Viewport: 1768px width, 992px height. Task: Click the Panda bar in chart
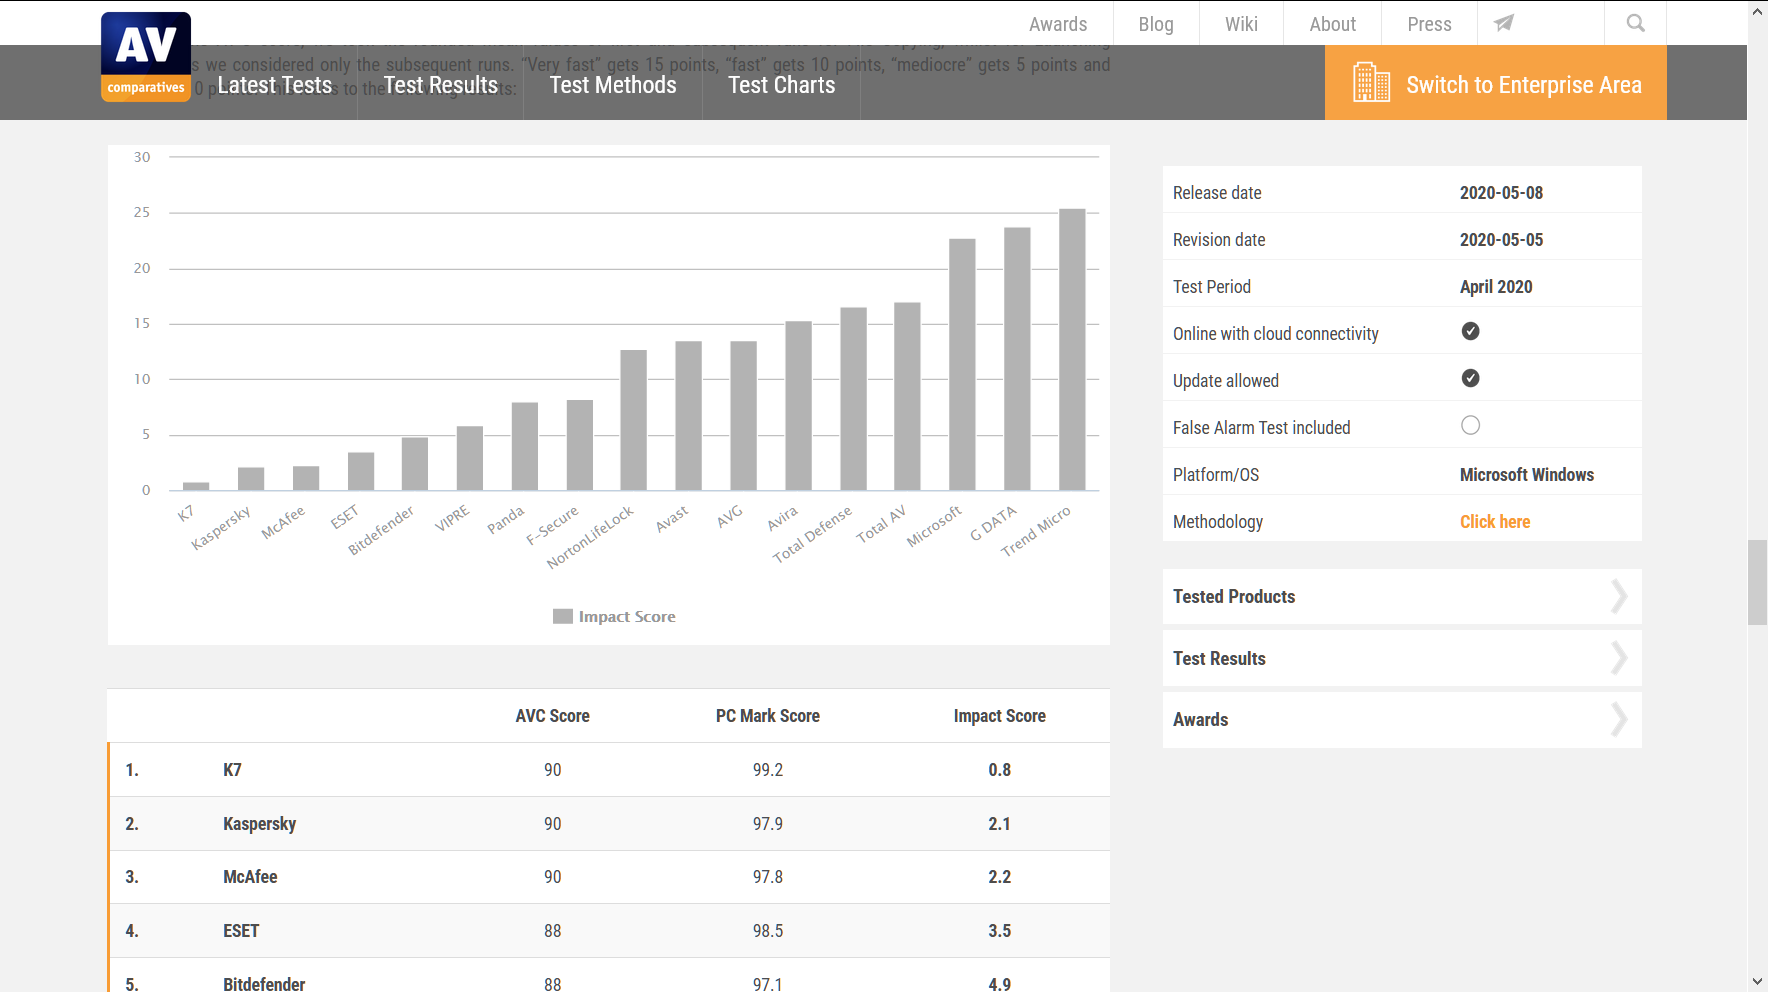click(x=525, y=447)
